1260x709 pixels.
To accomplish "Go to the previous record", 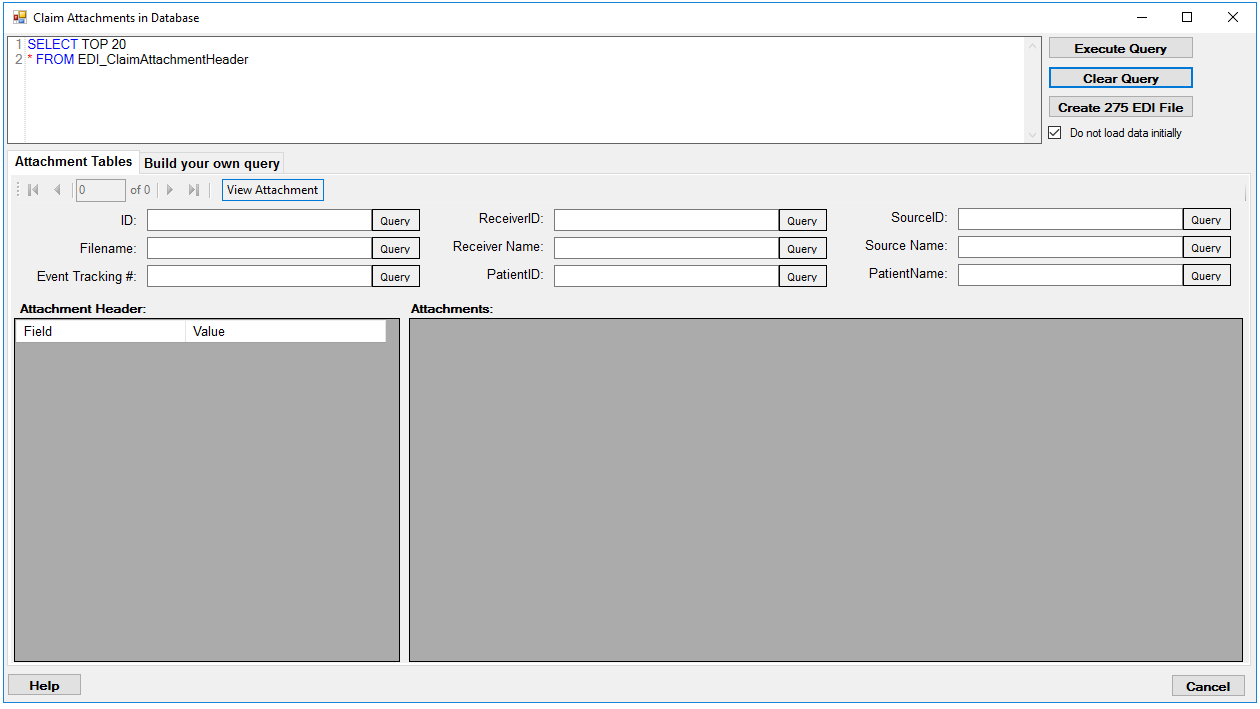I will click(x=57, y=190).
